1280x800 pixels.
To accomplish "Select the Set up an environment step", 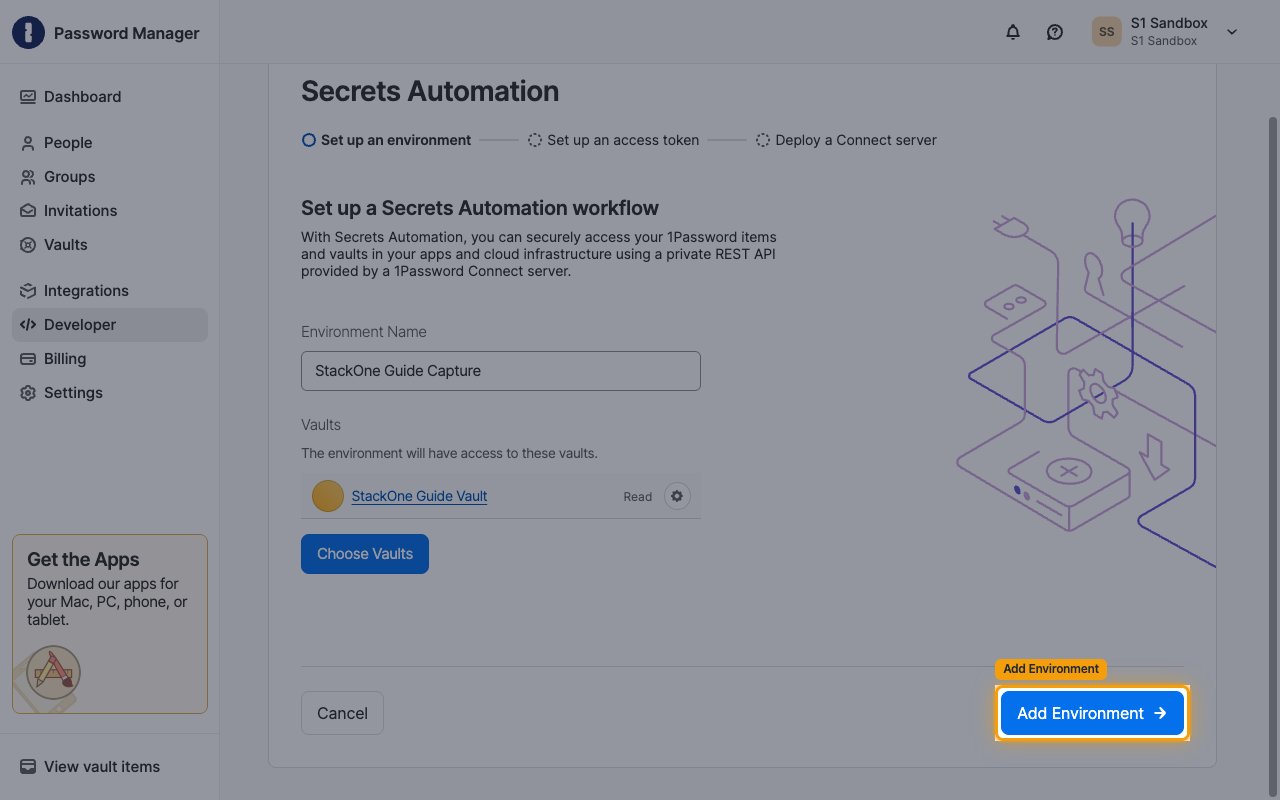I will [386, 141].
